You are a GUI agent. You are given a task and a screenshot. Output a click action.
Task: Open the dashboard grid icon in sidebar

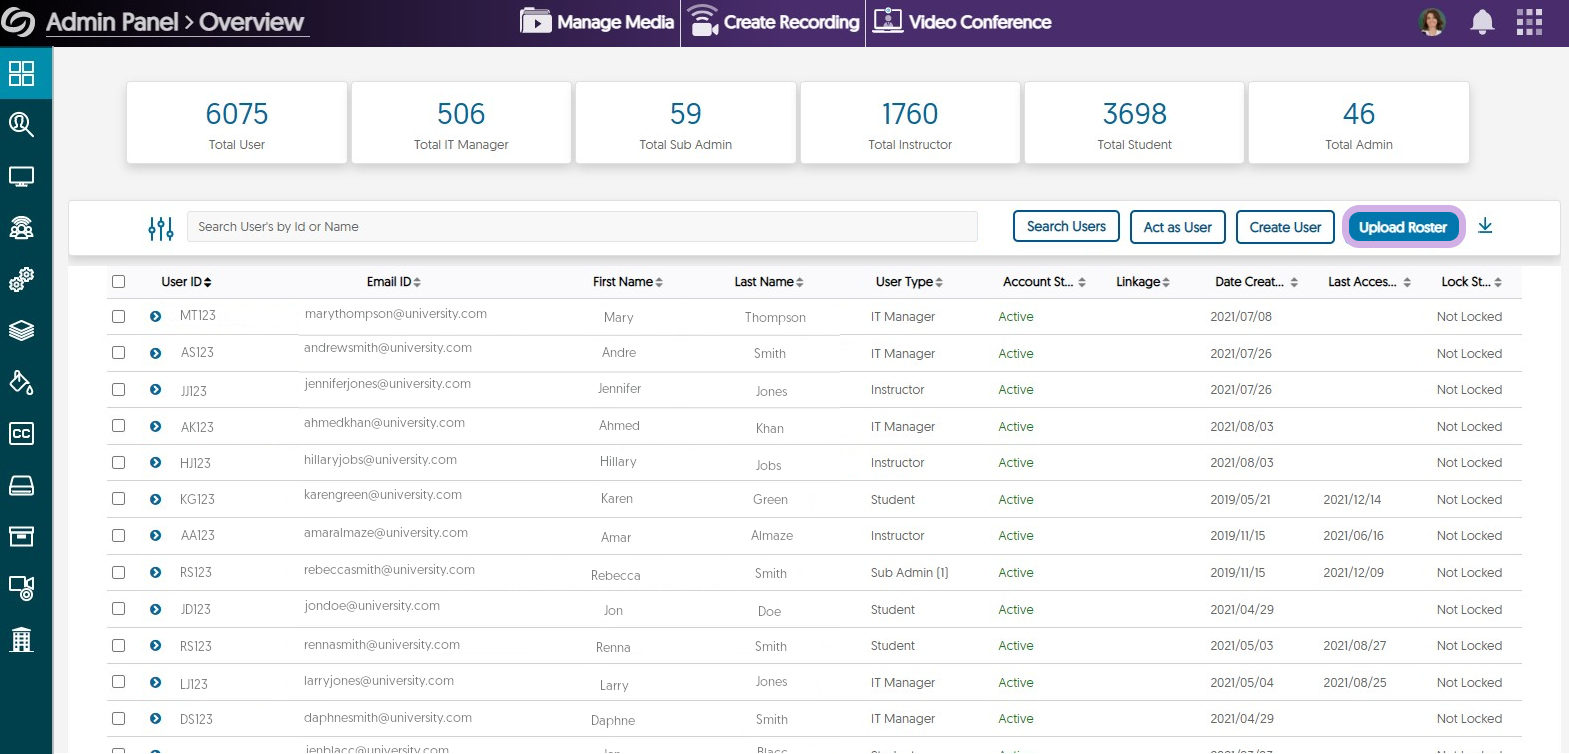coord(21,73)
